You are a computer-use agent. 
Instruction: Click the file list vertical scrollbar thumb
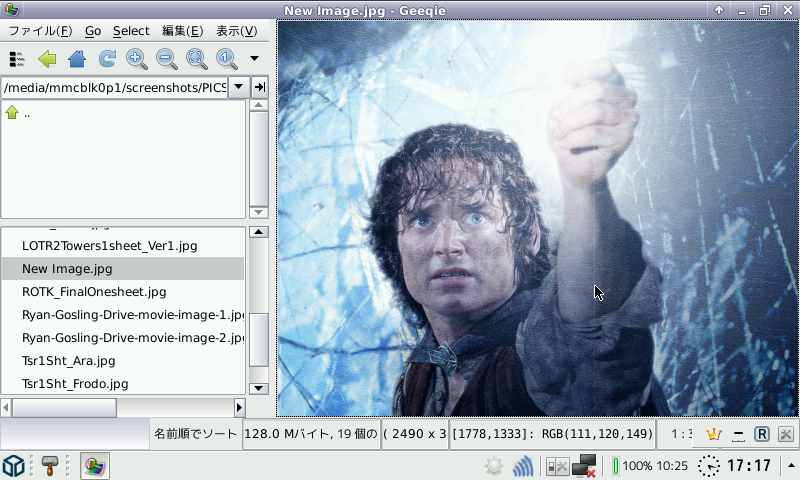(259, 340)
